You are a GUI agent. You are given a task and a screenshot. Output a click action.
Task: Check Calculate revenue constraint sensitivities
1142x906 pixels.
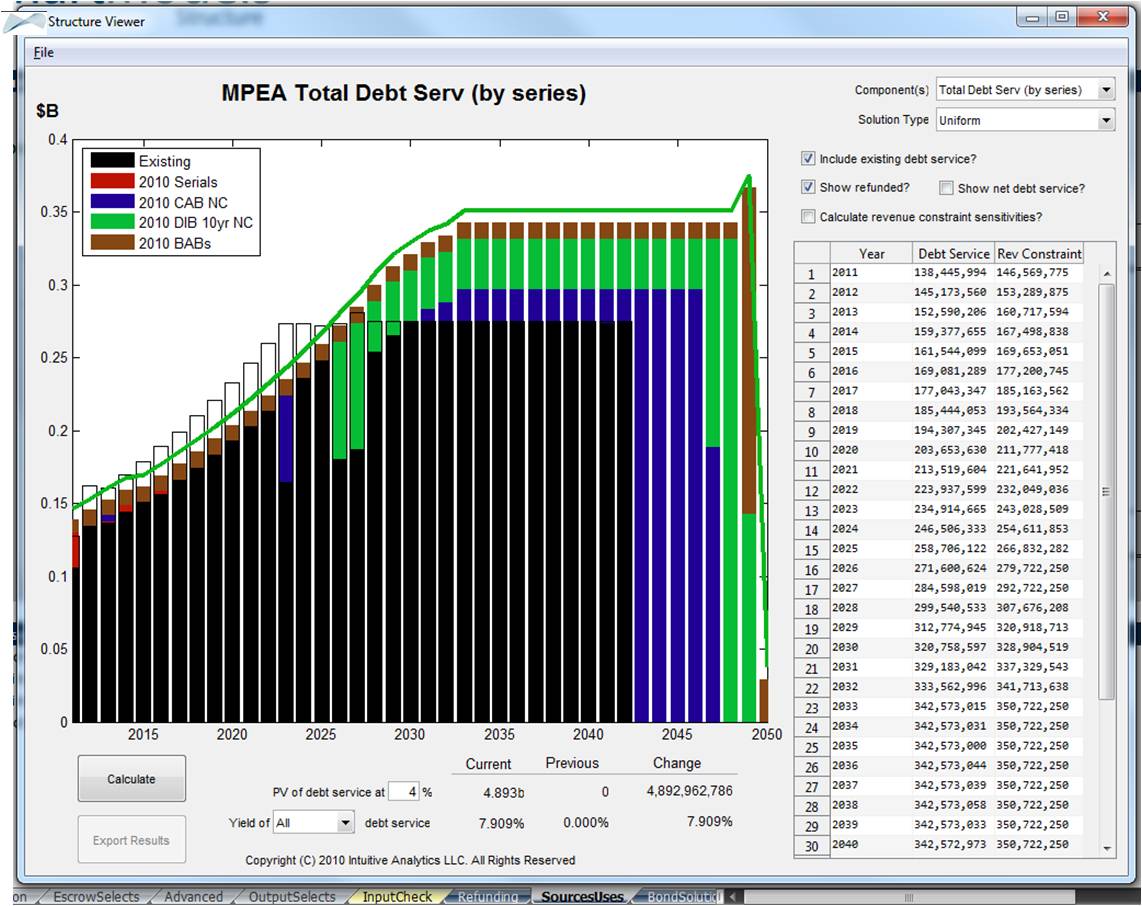(808, 216)
